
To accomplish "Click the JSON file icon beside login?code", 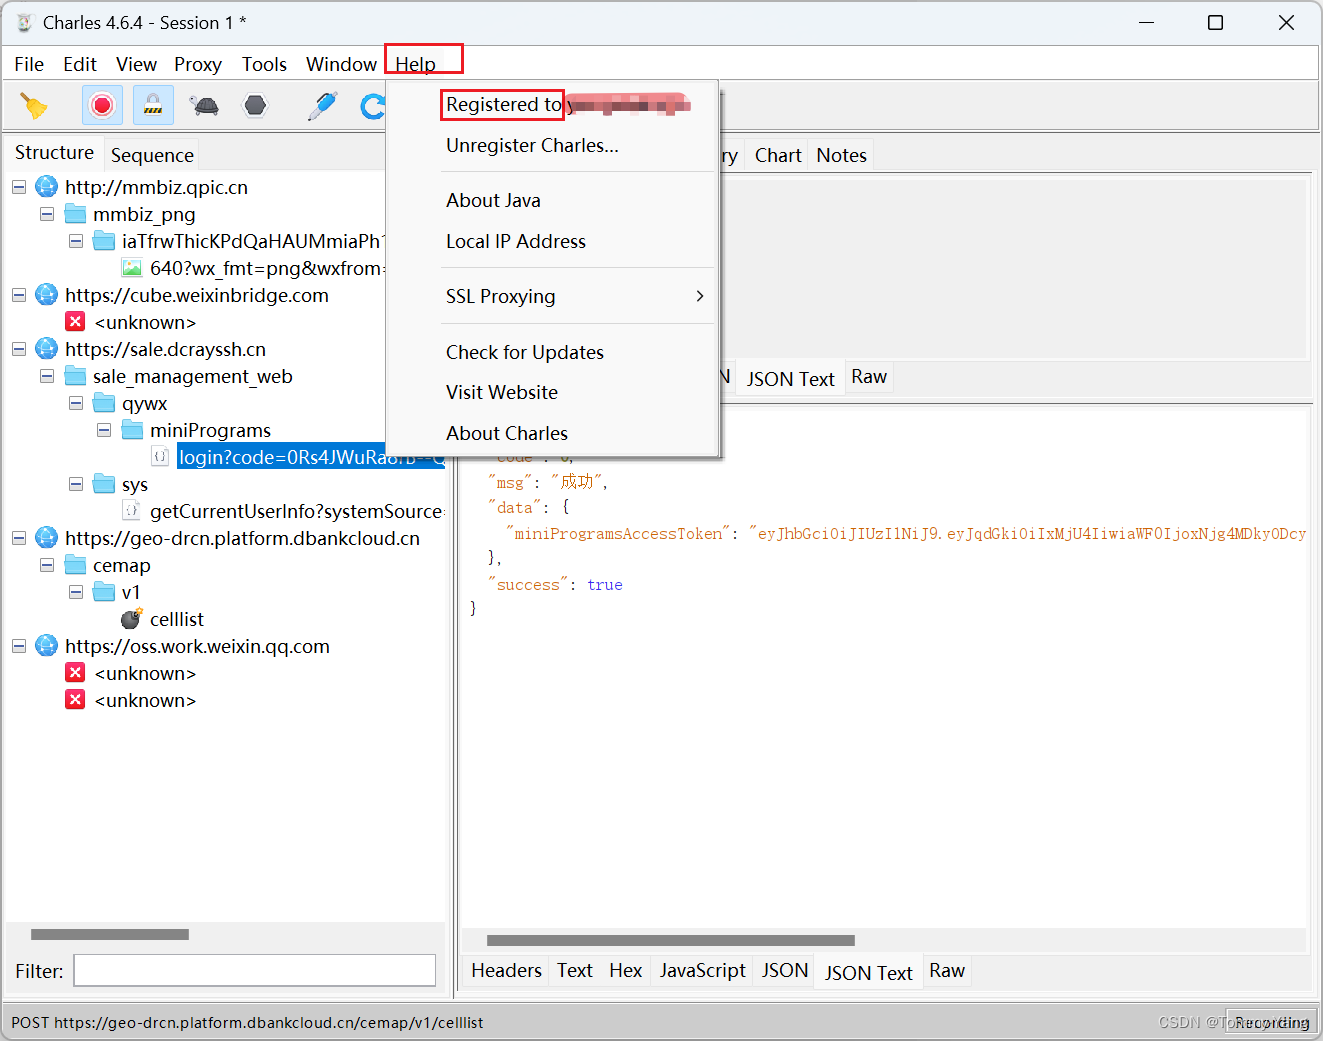I will coord(160,456).
